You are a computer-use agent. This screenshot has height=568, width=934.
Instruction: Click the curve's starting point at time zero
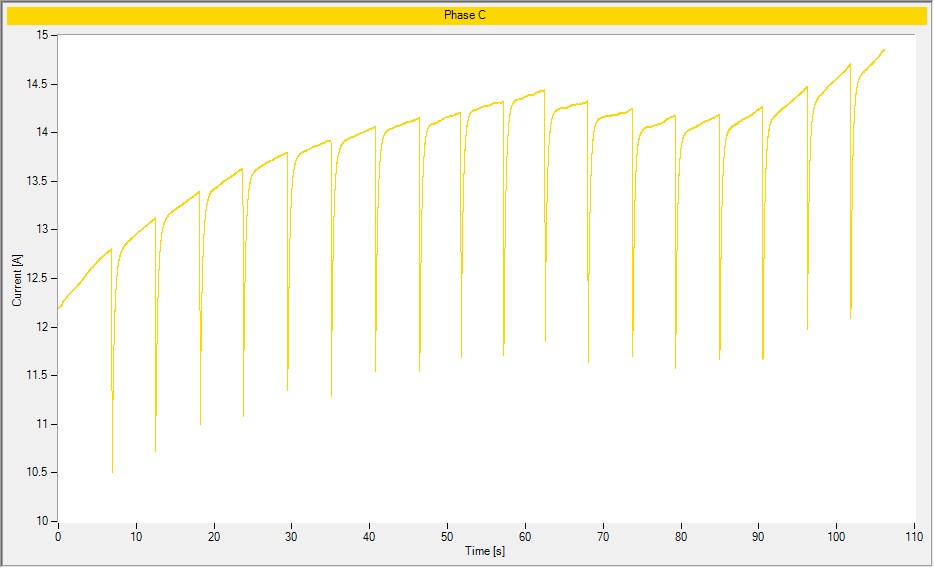tap(59, 307)
